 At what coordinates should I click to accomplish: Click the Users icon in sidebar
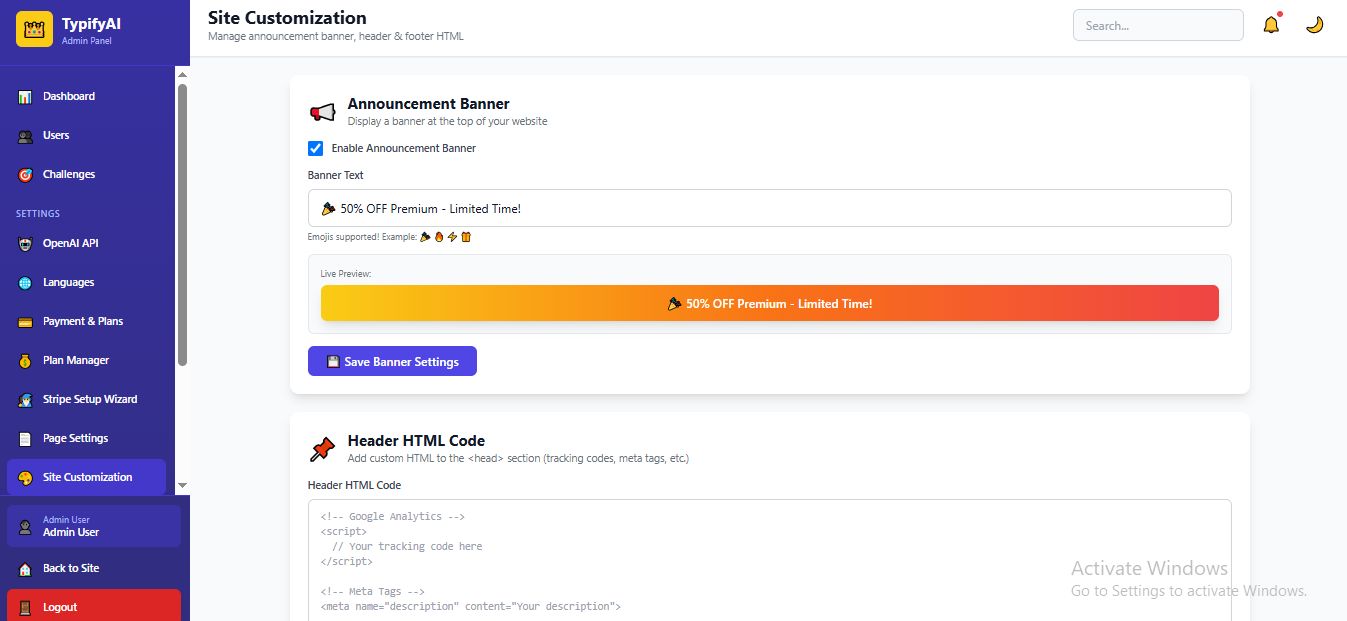pos(25,136)
